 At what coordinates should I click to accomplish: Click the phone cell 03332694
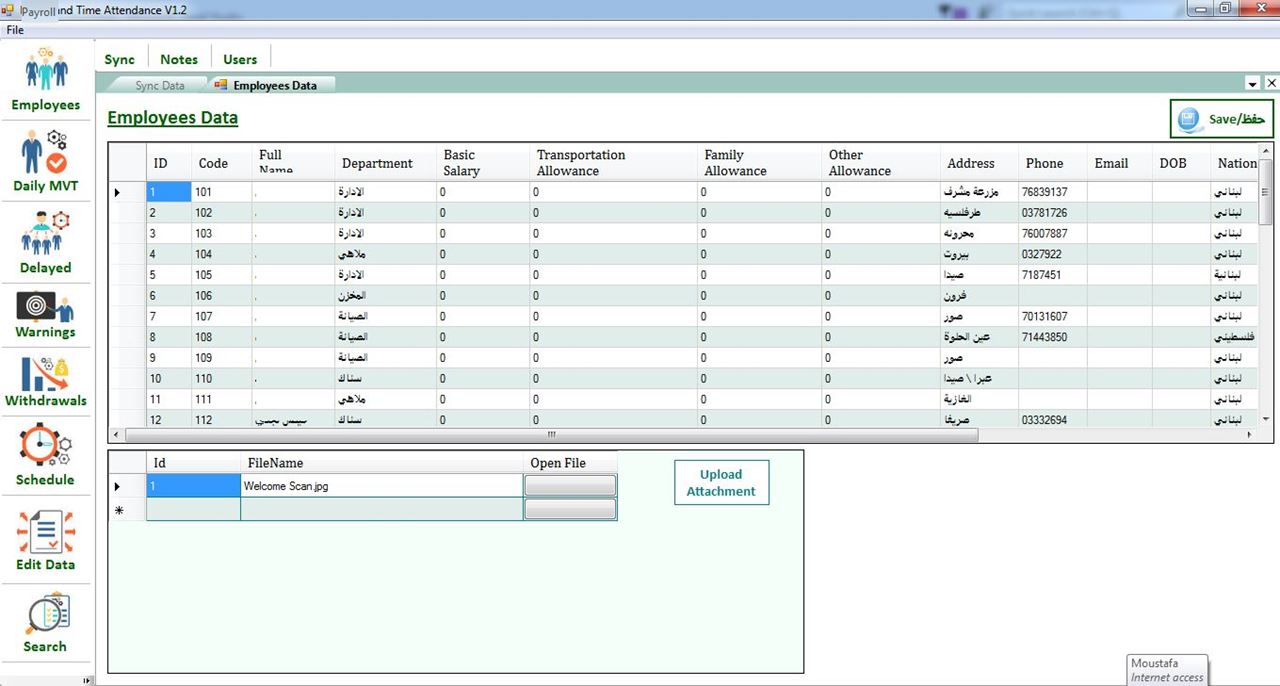[1052, 420]
